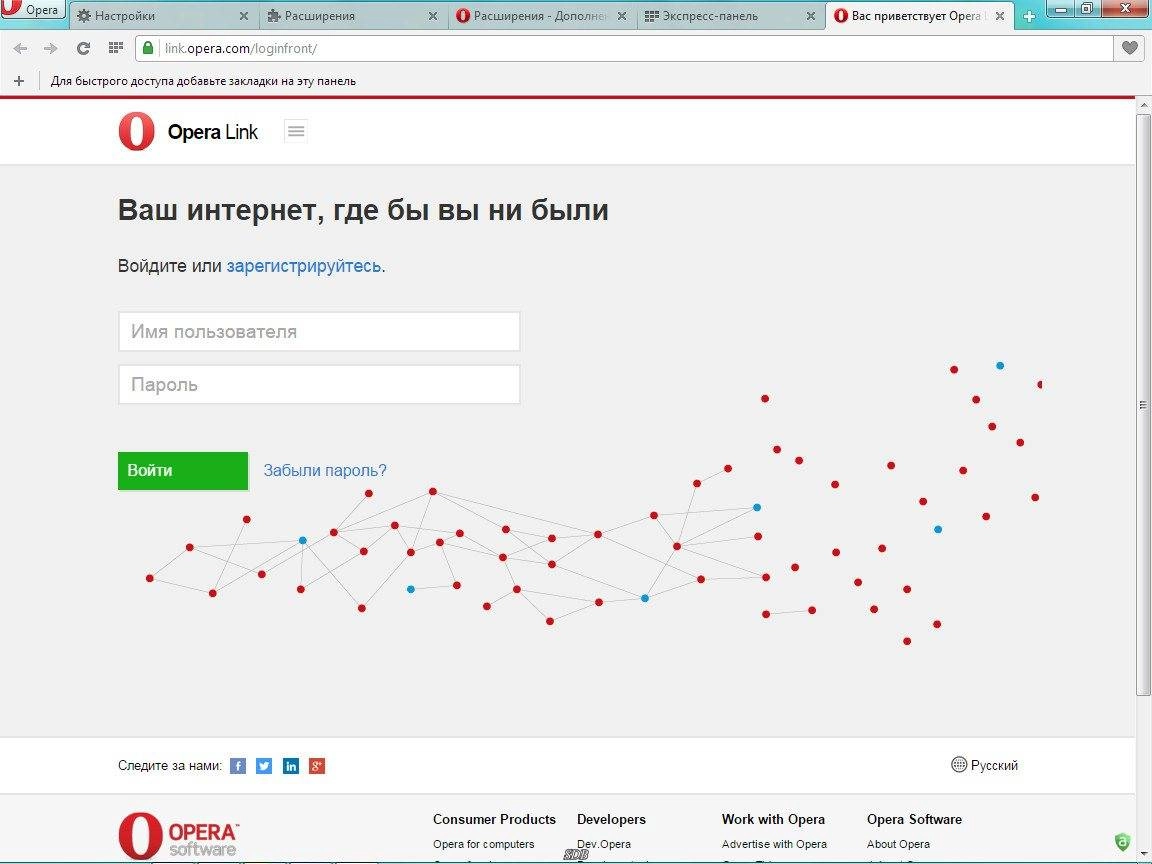Click the page vertical scrollbar
The width and height of the screenshot is (1152, 864).
pyautogui.click(x=1143, y=404)
